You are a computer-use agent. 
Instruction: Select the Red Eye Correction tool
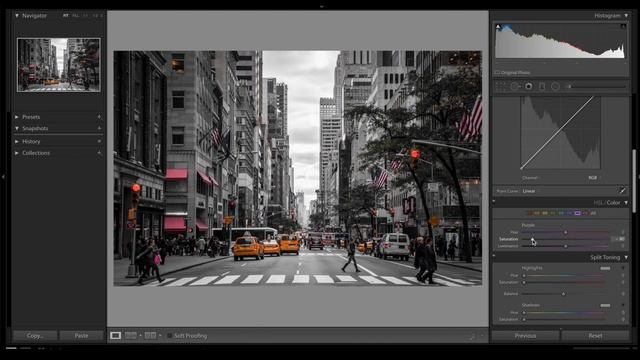click(529, 86)
